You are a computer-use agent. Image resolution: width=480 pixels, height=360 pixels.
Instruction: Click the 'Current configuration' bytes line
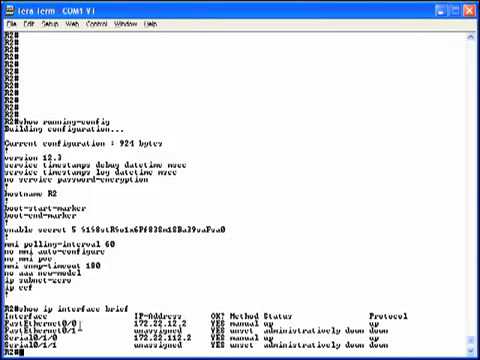tap(83, 144)
